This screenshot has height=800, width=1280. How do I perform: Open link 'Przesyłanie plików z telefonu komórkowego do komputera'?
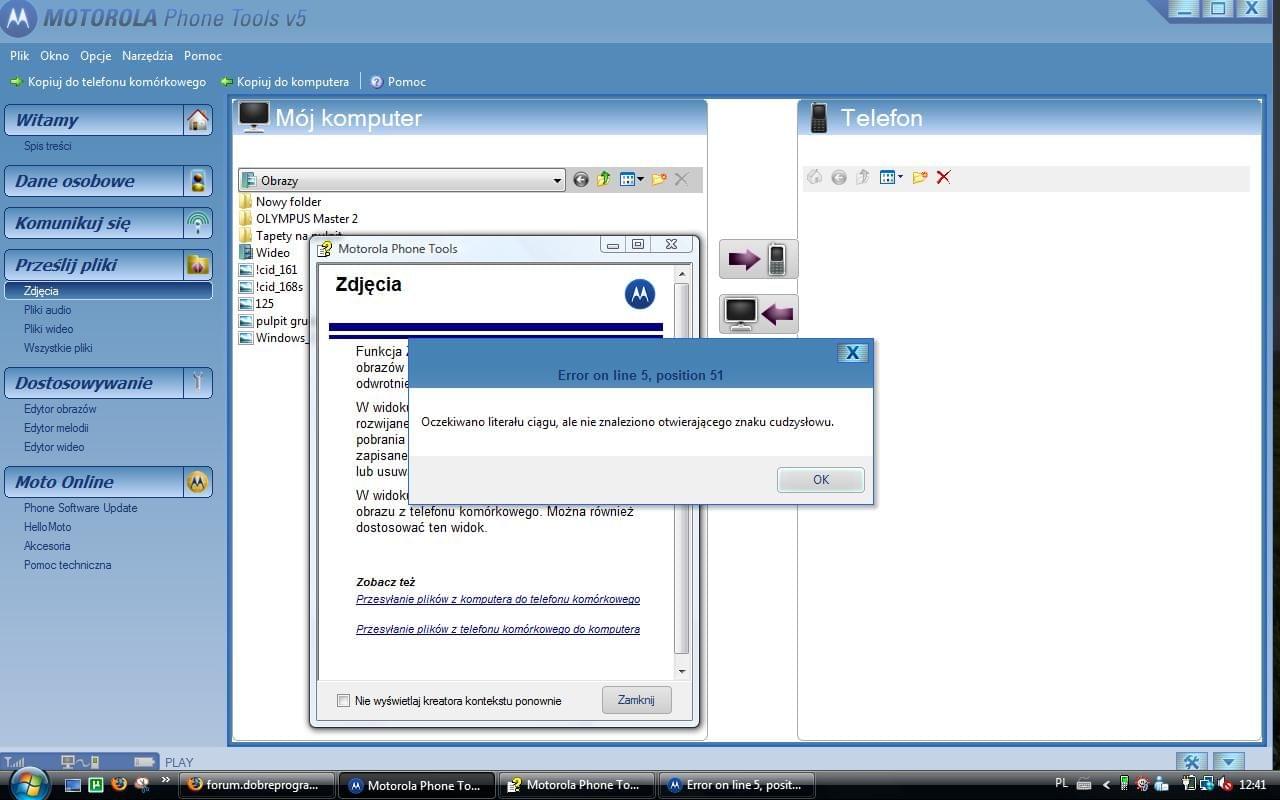click(x=498, y=629)
